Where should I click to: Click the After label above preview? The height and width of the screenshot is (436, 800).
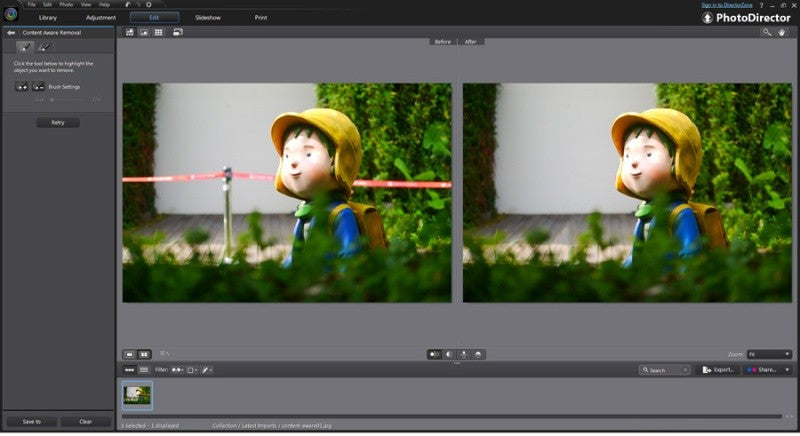point(471,42)
